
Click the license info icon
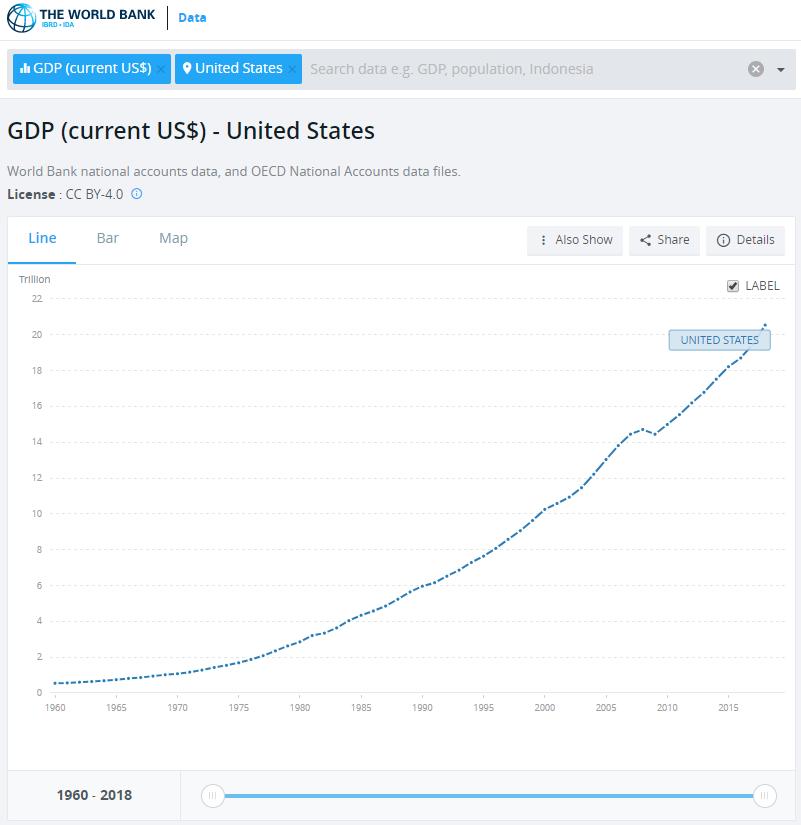[137, 194]
